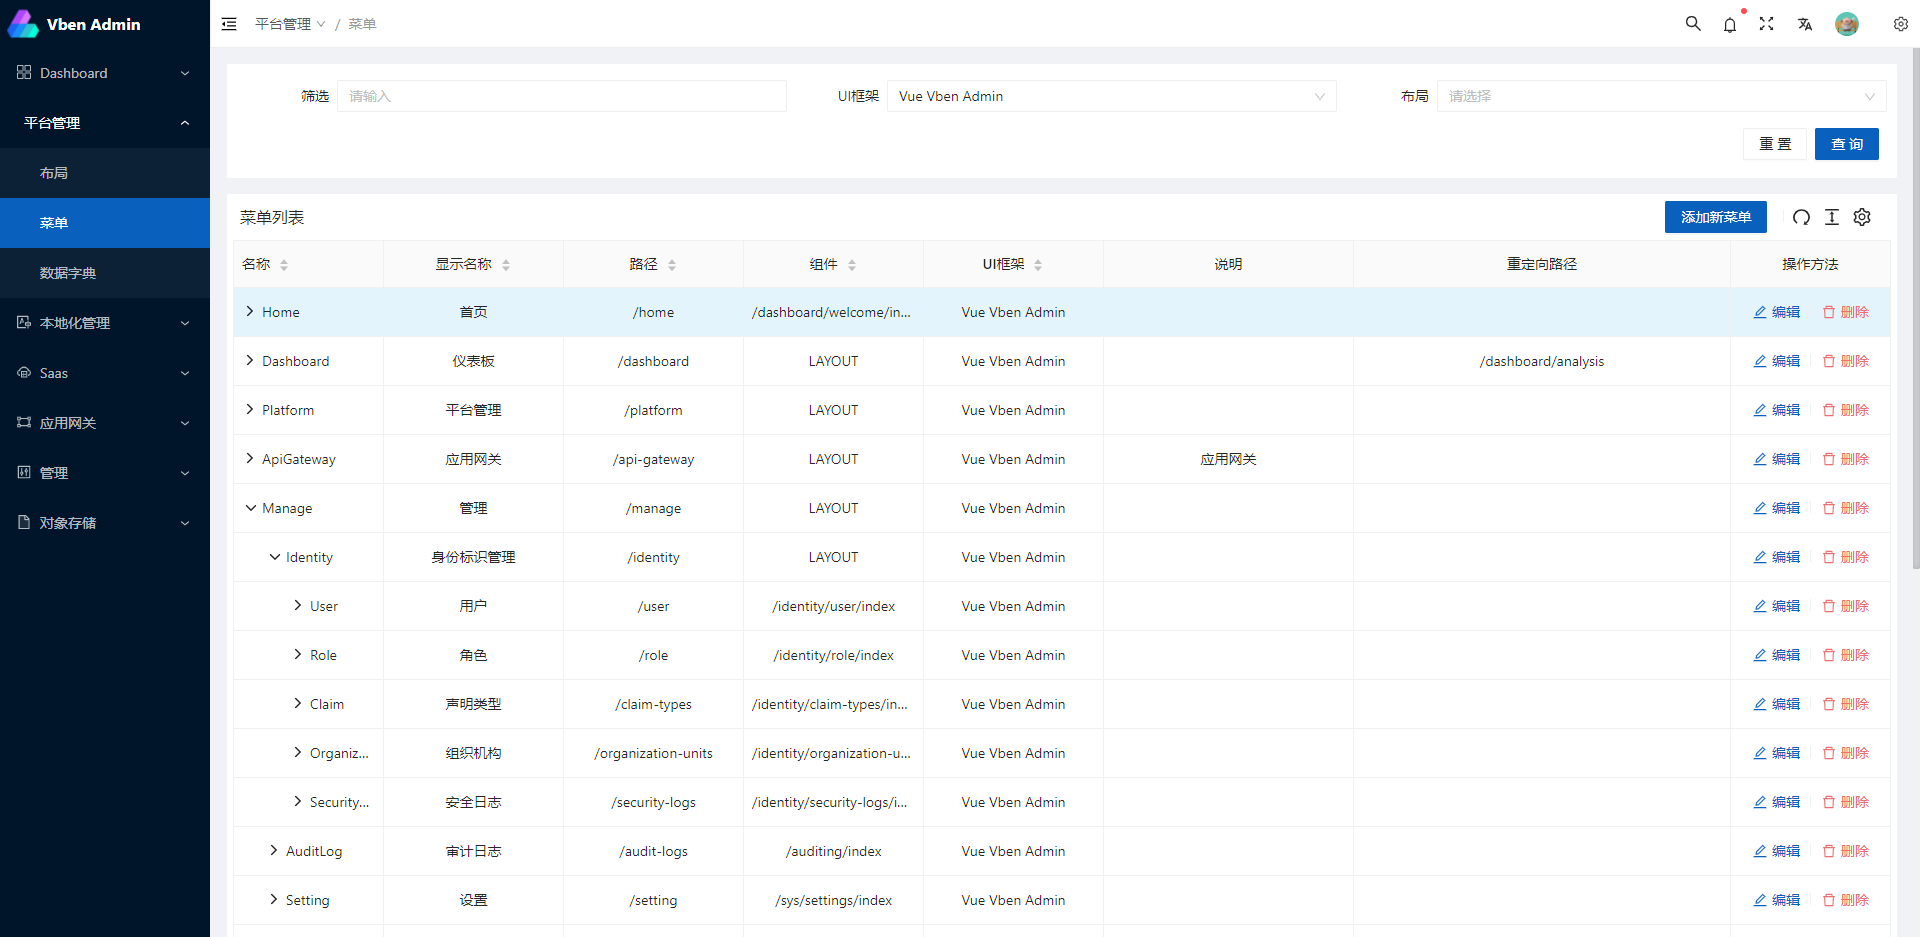This screenshot has height=937, width=1920.
Task: Expand the Home tree row
Action: [x=250, y=312]
